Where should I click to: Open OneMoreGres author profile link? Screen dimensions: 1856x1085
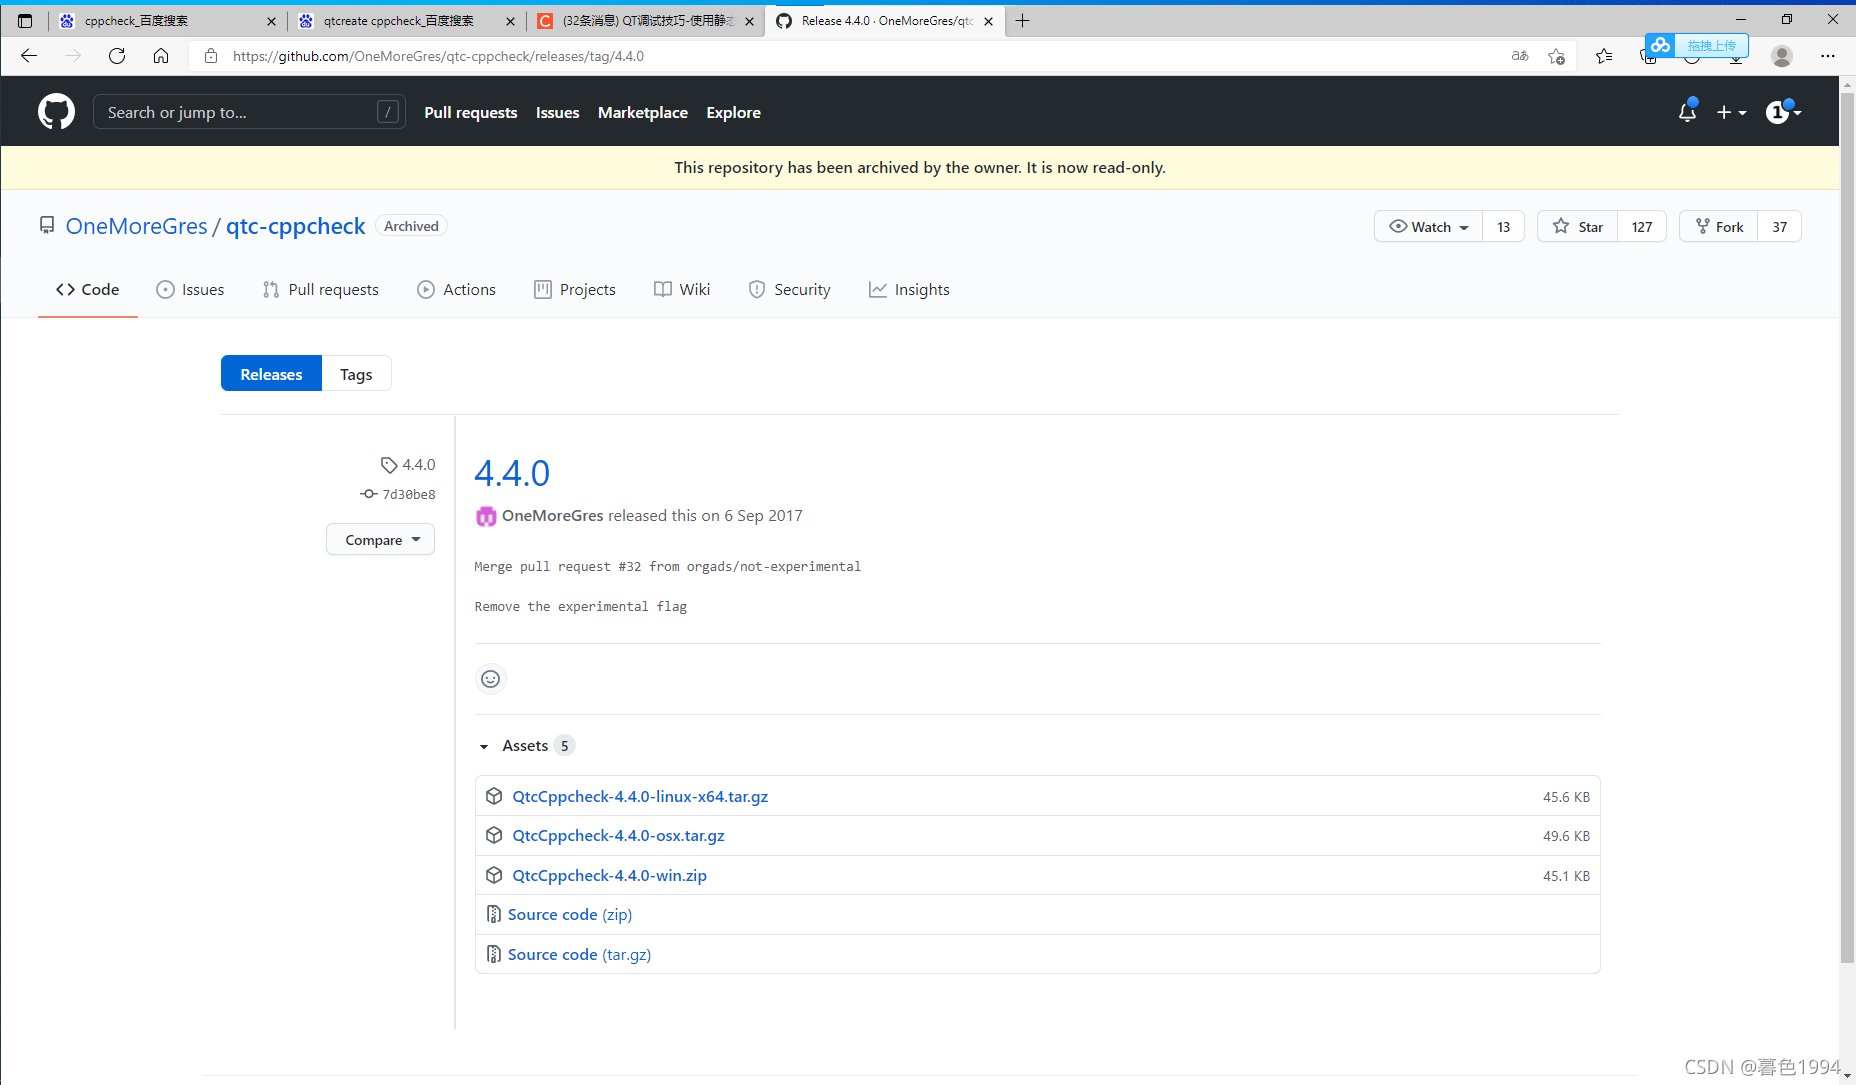tap(552, 516)
